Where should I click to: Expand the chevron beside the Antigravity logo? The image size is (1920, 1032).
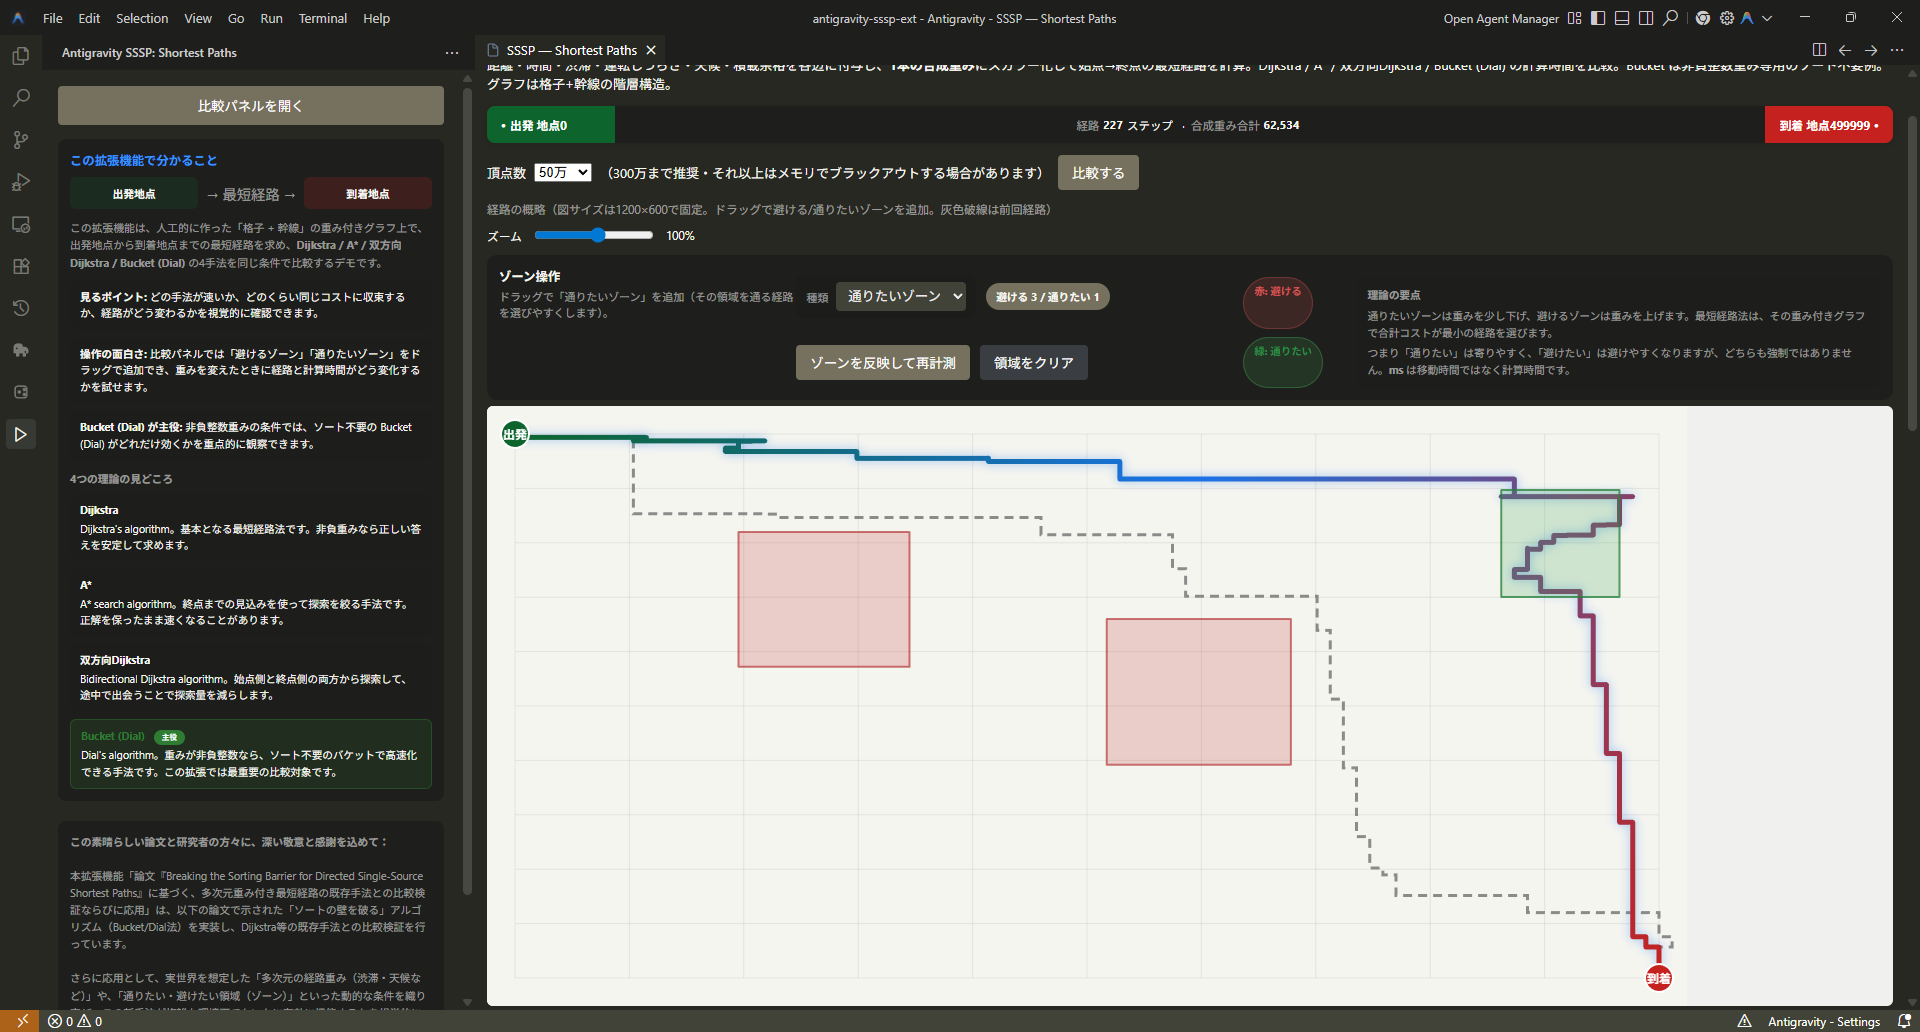[x=1767, y=18]
